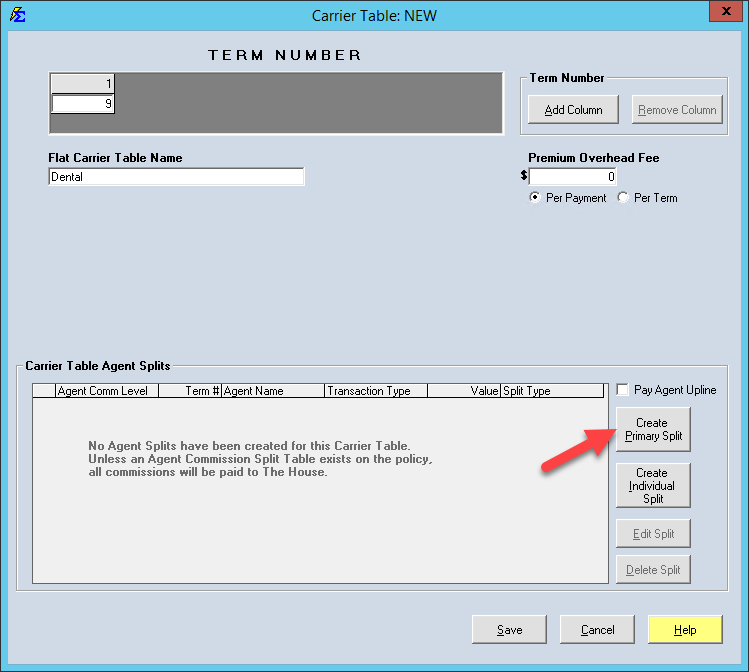Click the Edit Split button
This screenshot has width=749, height=672.
[x=653, y=534]
